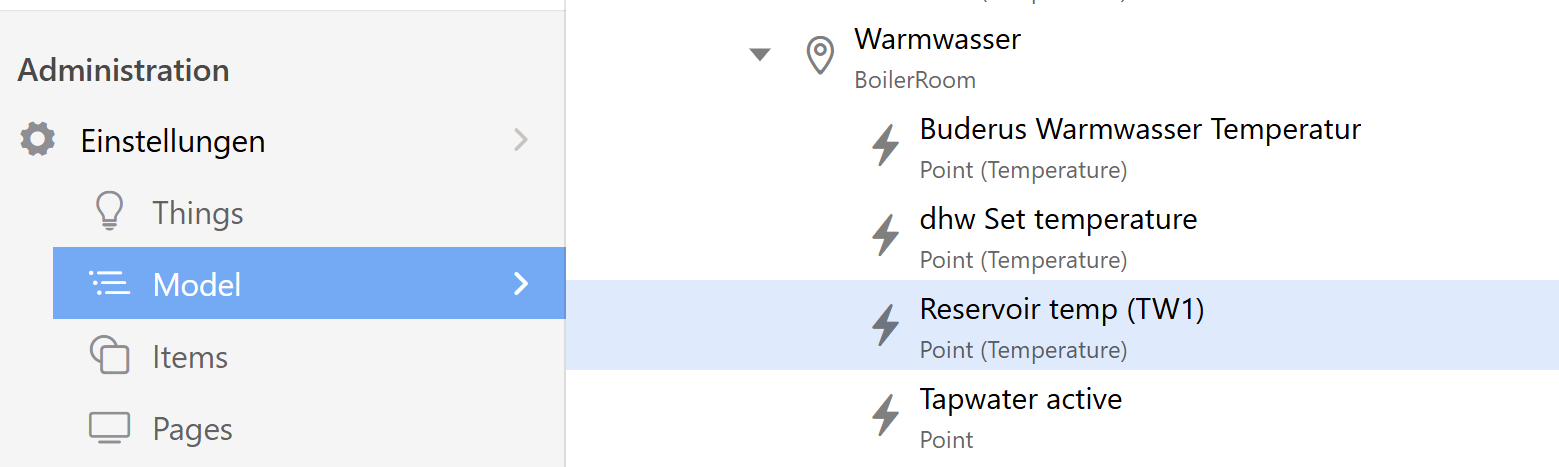Click the Buderus Warmwasser Temperatur point icon
Image resolution: width=1559 pixels, height=467 pixels.
(886, 146)
